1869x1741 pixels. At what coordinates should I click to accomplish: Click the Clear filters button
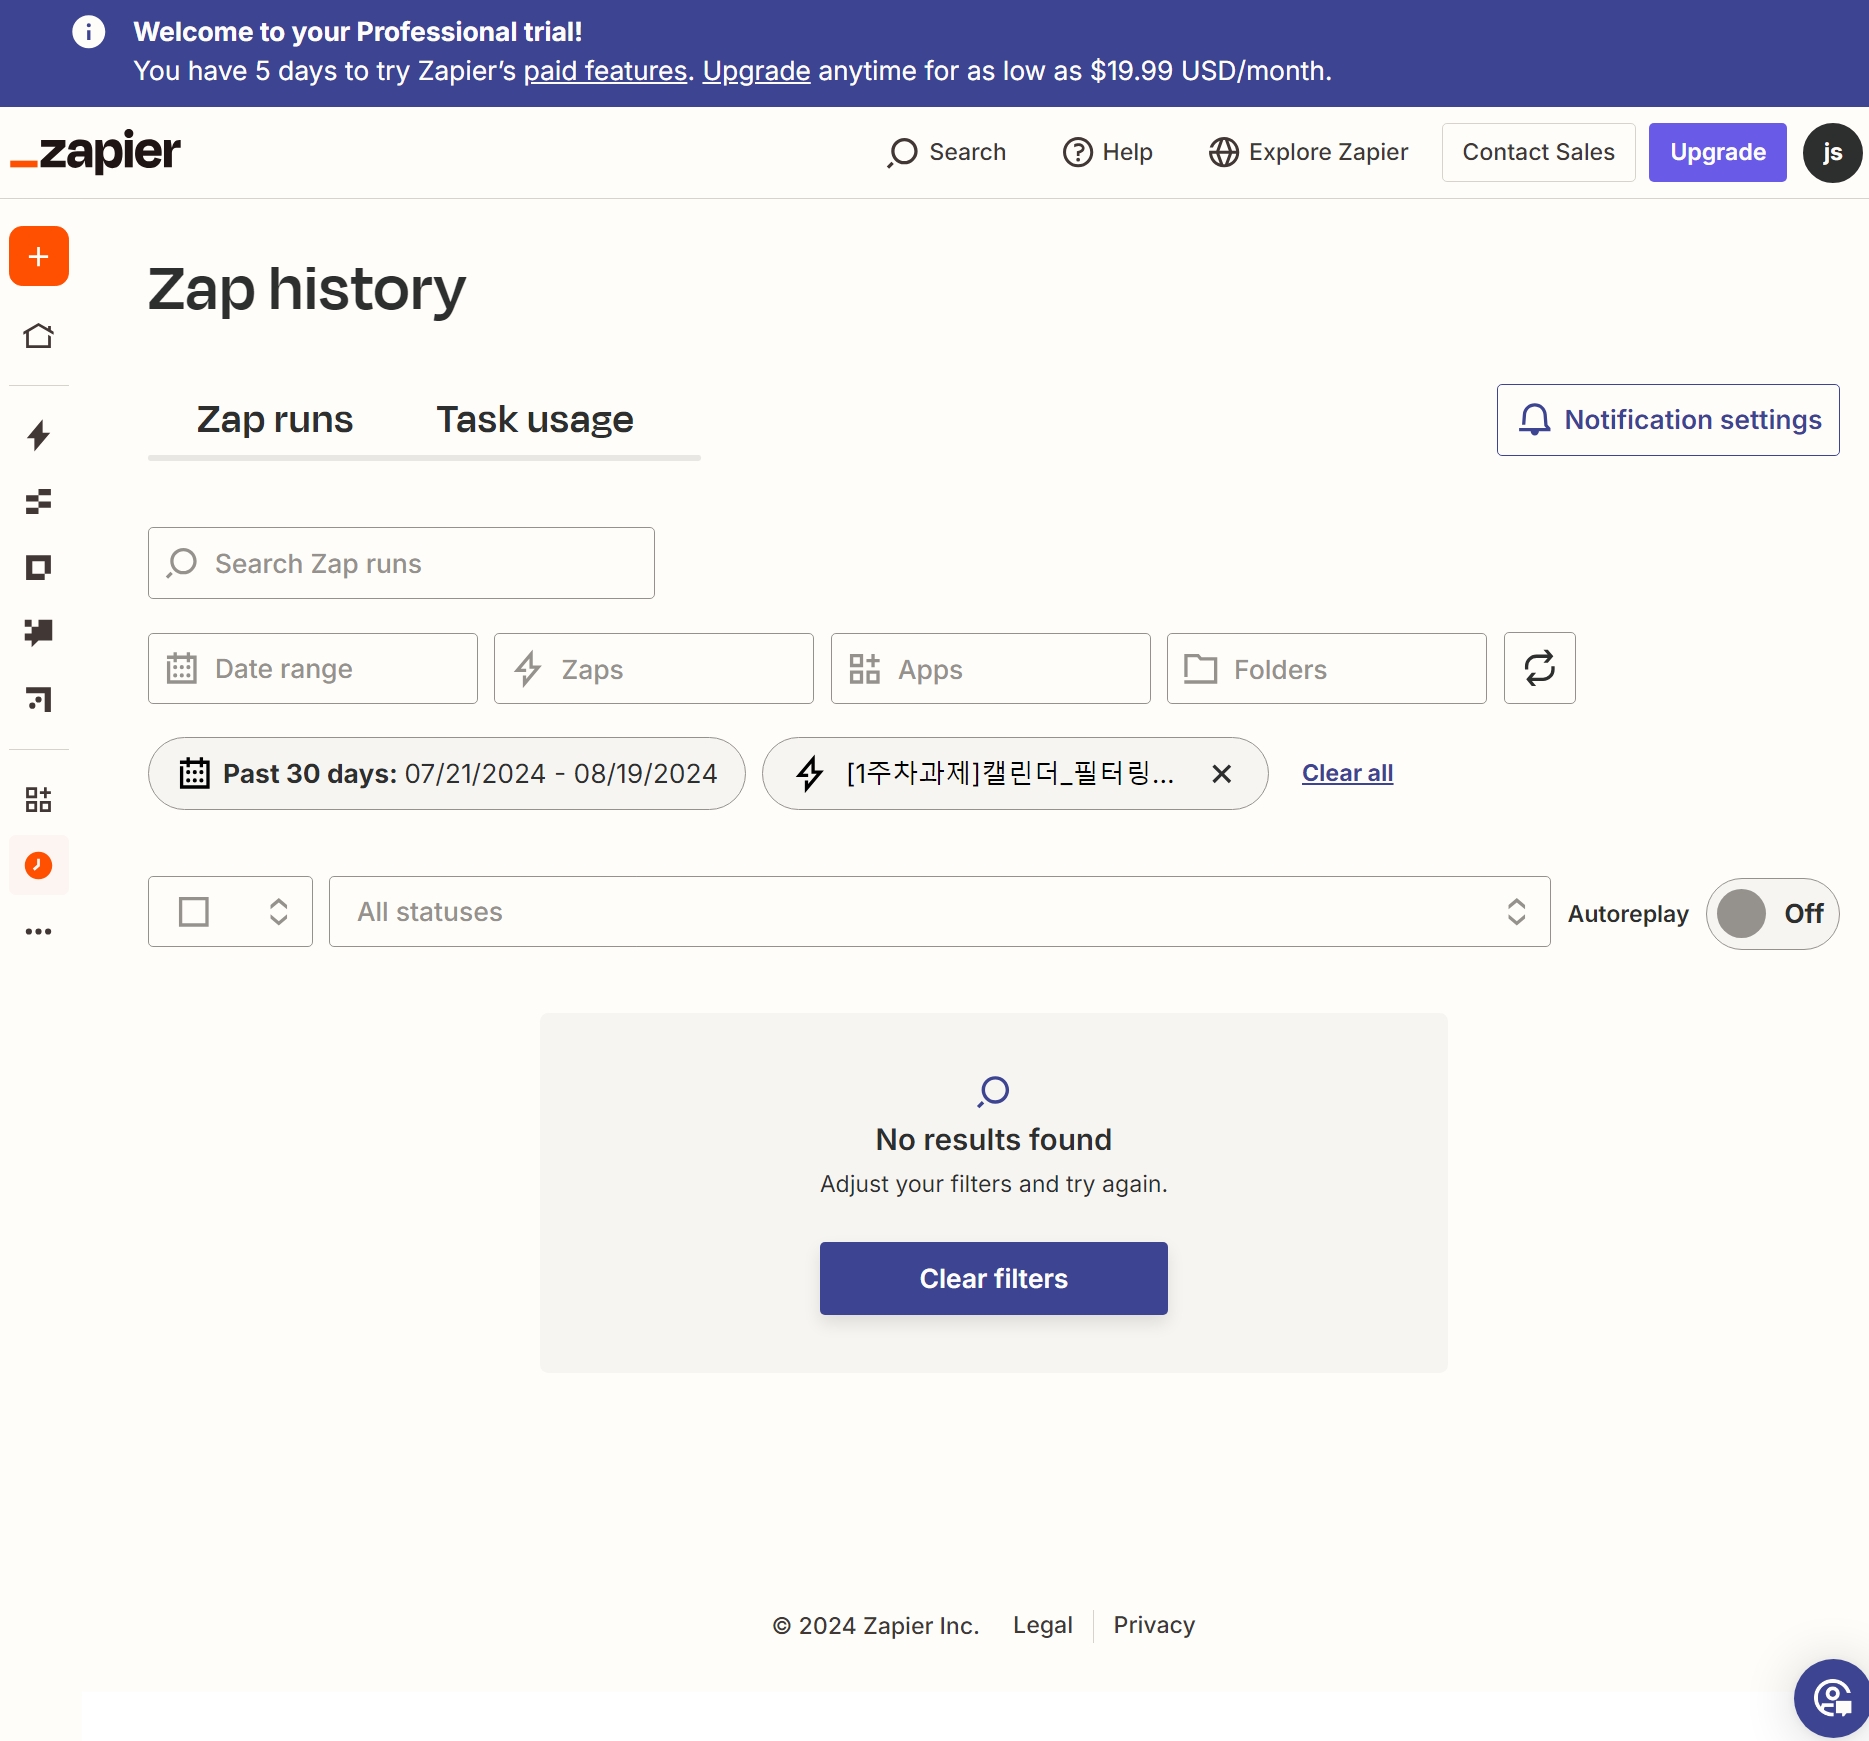(x=994, y=1278)
